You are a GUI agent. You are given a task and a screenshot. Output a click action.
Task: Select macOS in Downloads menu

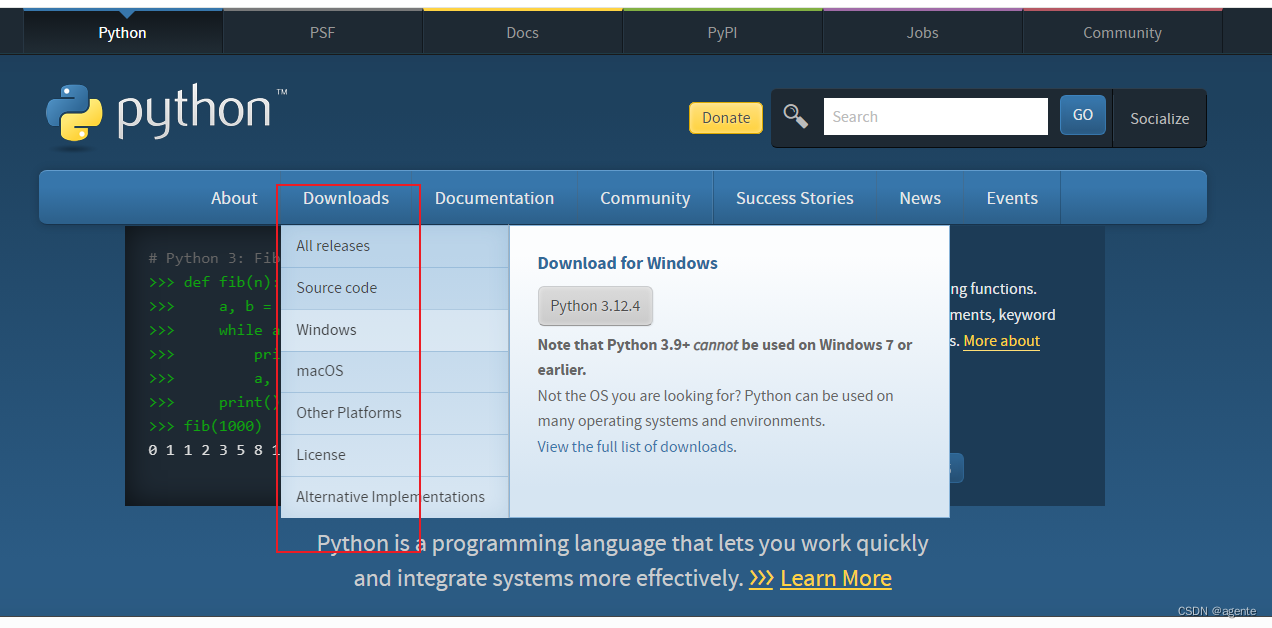(x=395, y=371)
